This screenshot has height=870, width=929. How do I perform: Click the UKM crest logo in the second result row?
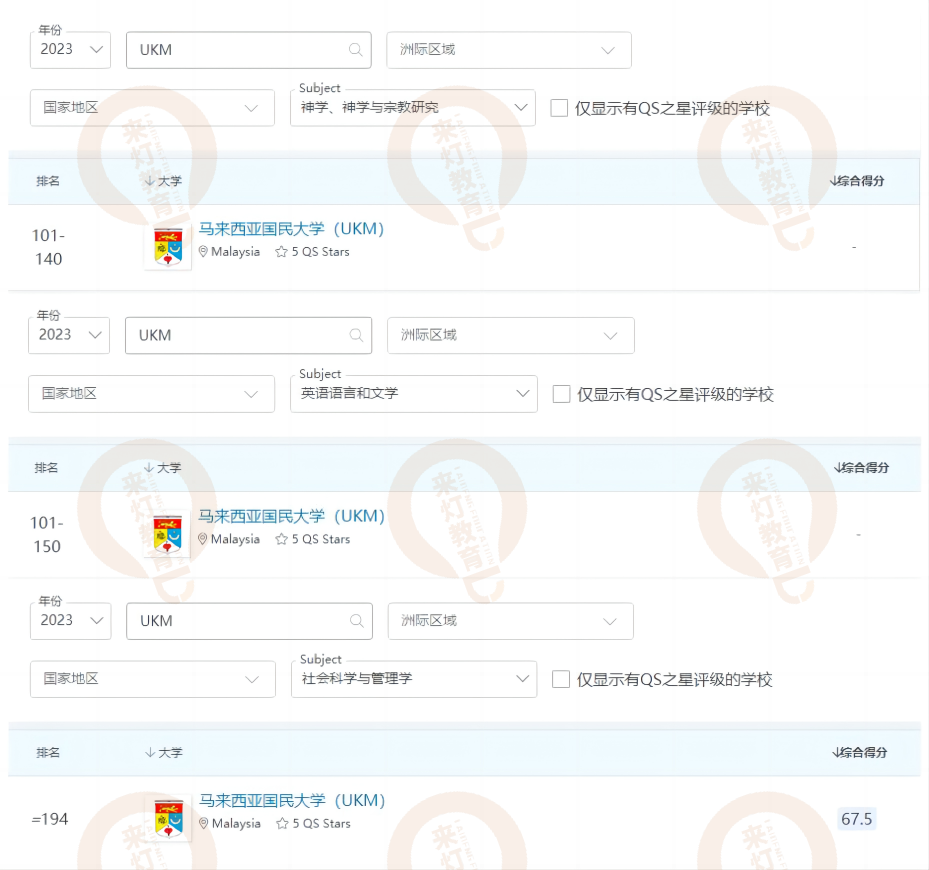pyautogui.click(x=166, y=531)
